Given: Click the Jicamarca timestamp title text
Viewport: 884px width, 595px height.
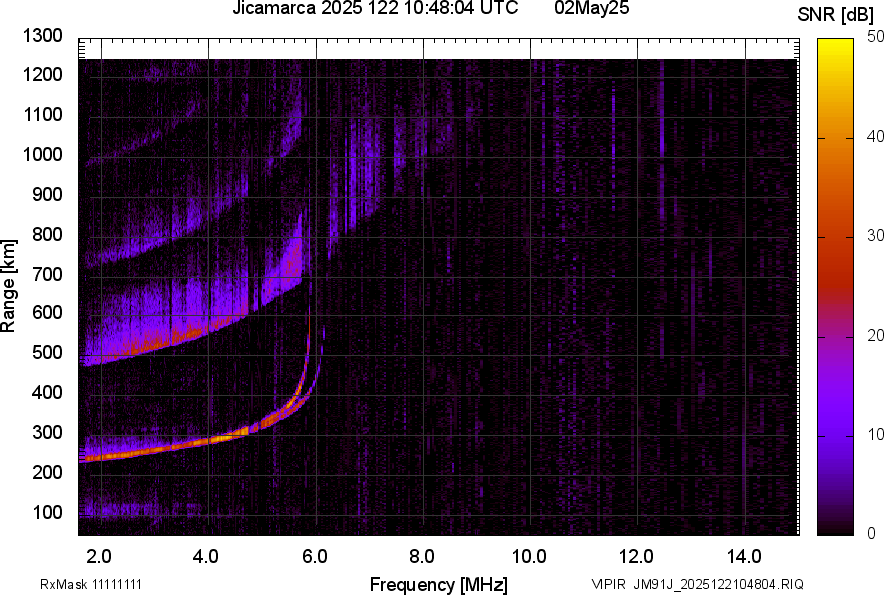Looking at the screenshot, I should point(375,9).
